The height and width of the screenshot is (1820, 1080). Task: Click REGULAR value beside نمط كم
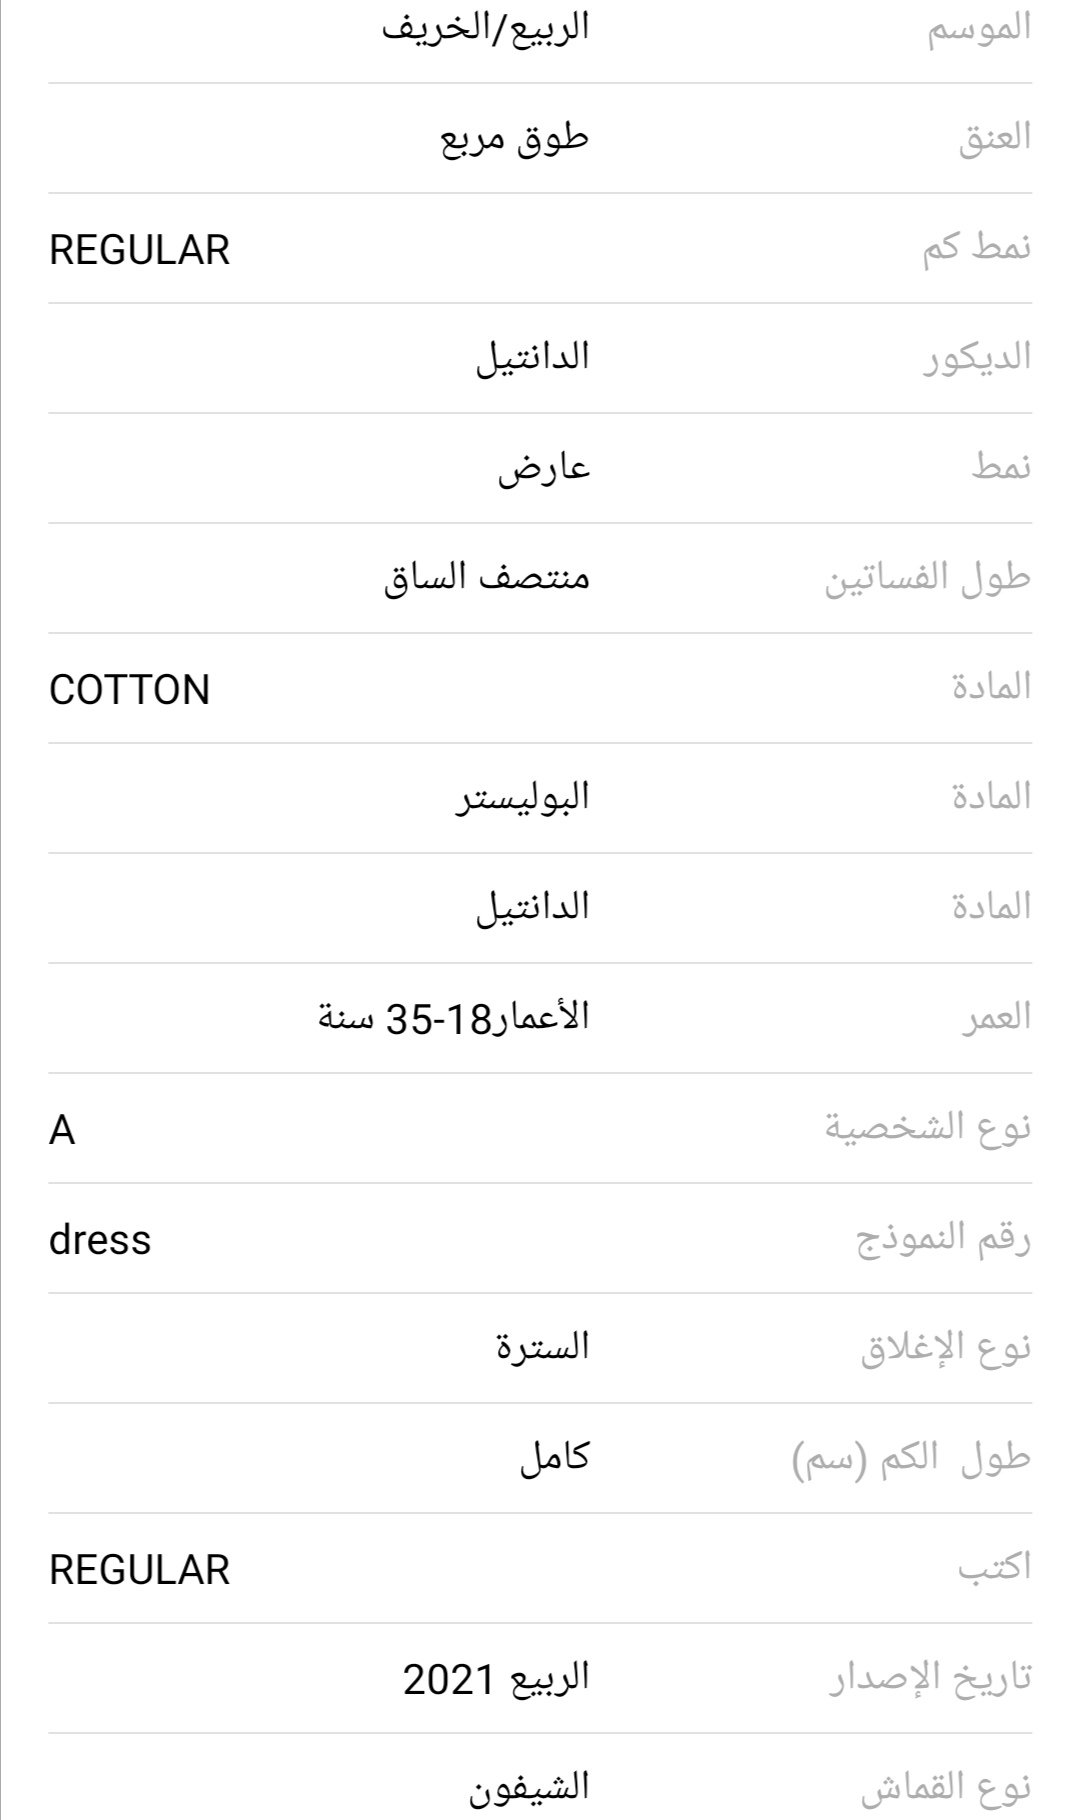point(139,250)
